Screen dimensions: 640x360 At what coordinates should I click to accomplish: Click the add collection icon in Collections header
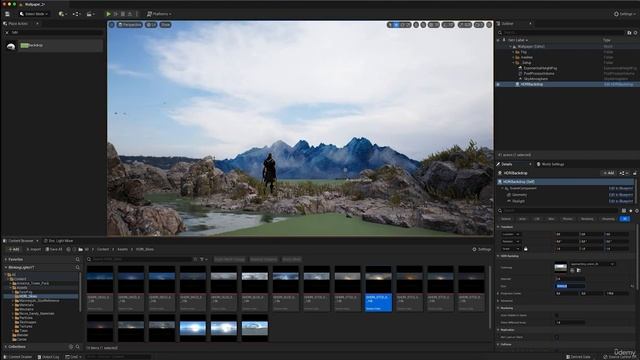[71, 347]
